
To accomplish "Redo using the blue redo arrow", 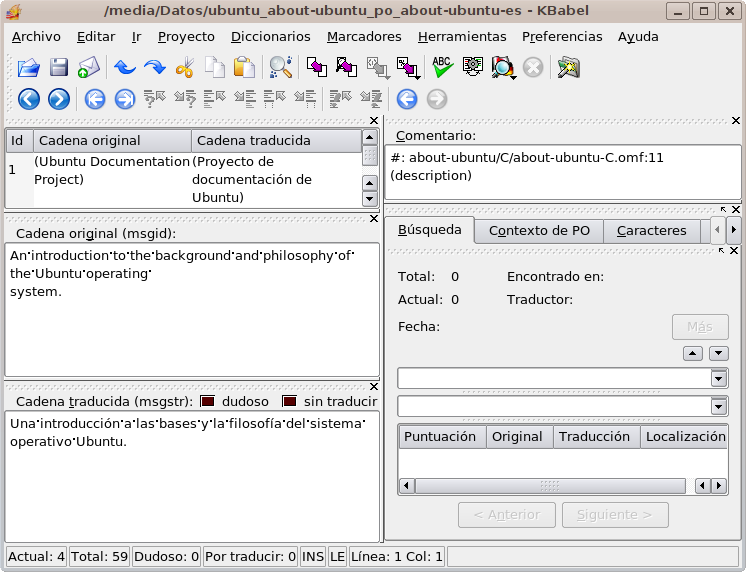I will click(155, 67).
